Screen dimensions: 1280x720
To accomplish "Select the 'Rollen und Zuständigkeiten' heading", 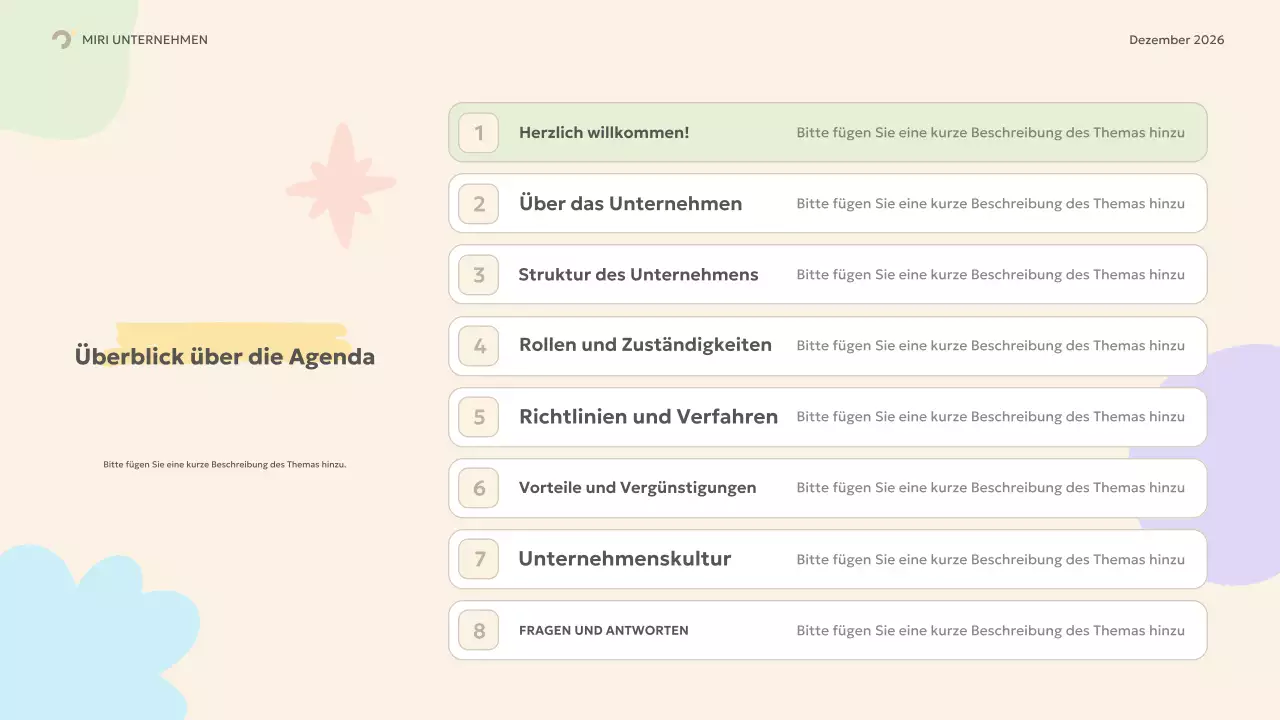I will pos(645,345).
